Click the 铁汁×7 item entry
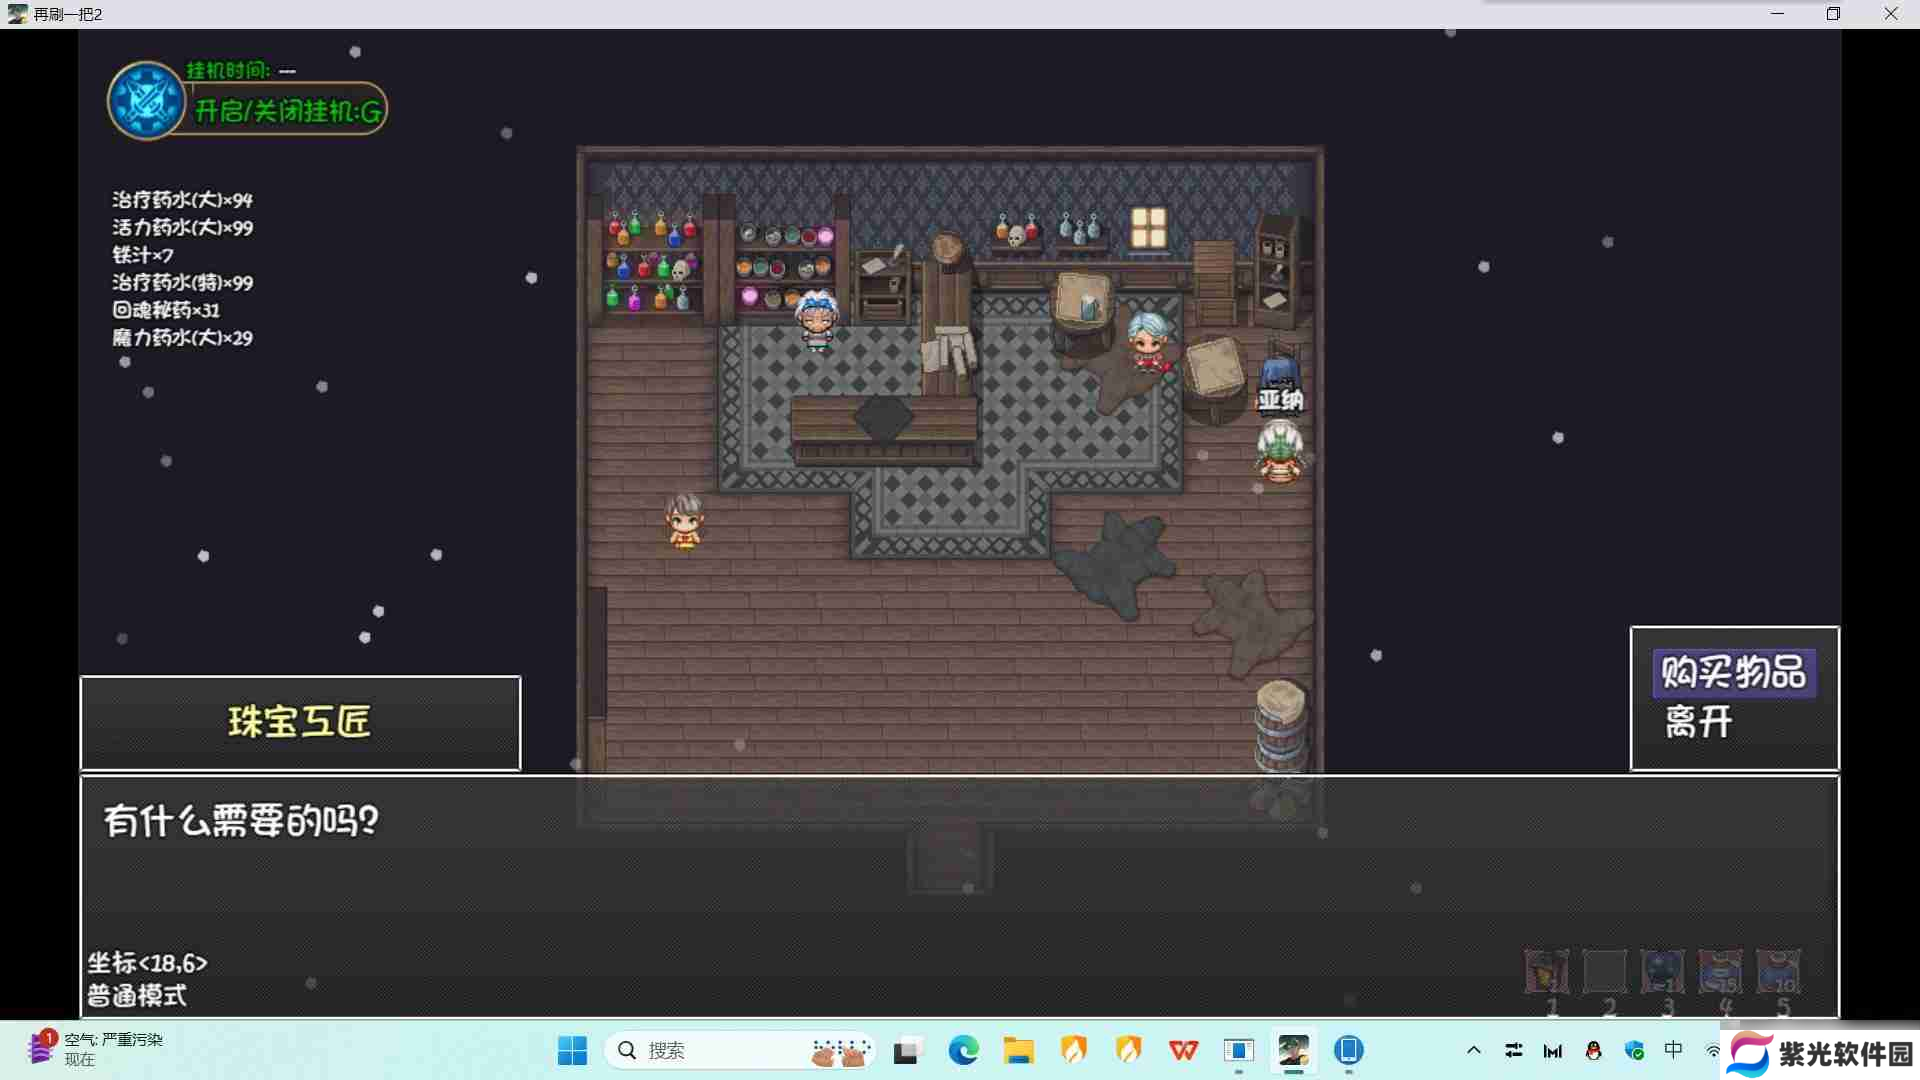The image size is (1920, 1080). coord(142,255)
